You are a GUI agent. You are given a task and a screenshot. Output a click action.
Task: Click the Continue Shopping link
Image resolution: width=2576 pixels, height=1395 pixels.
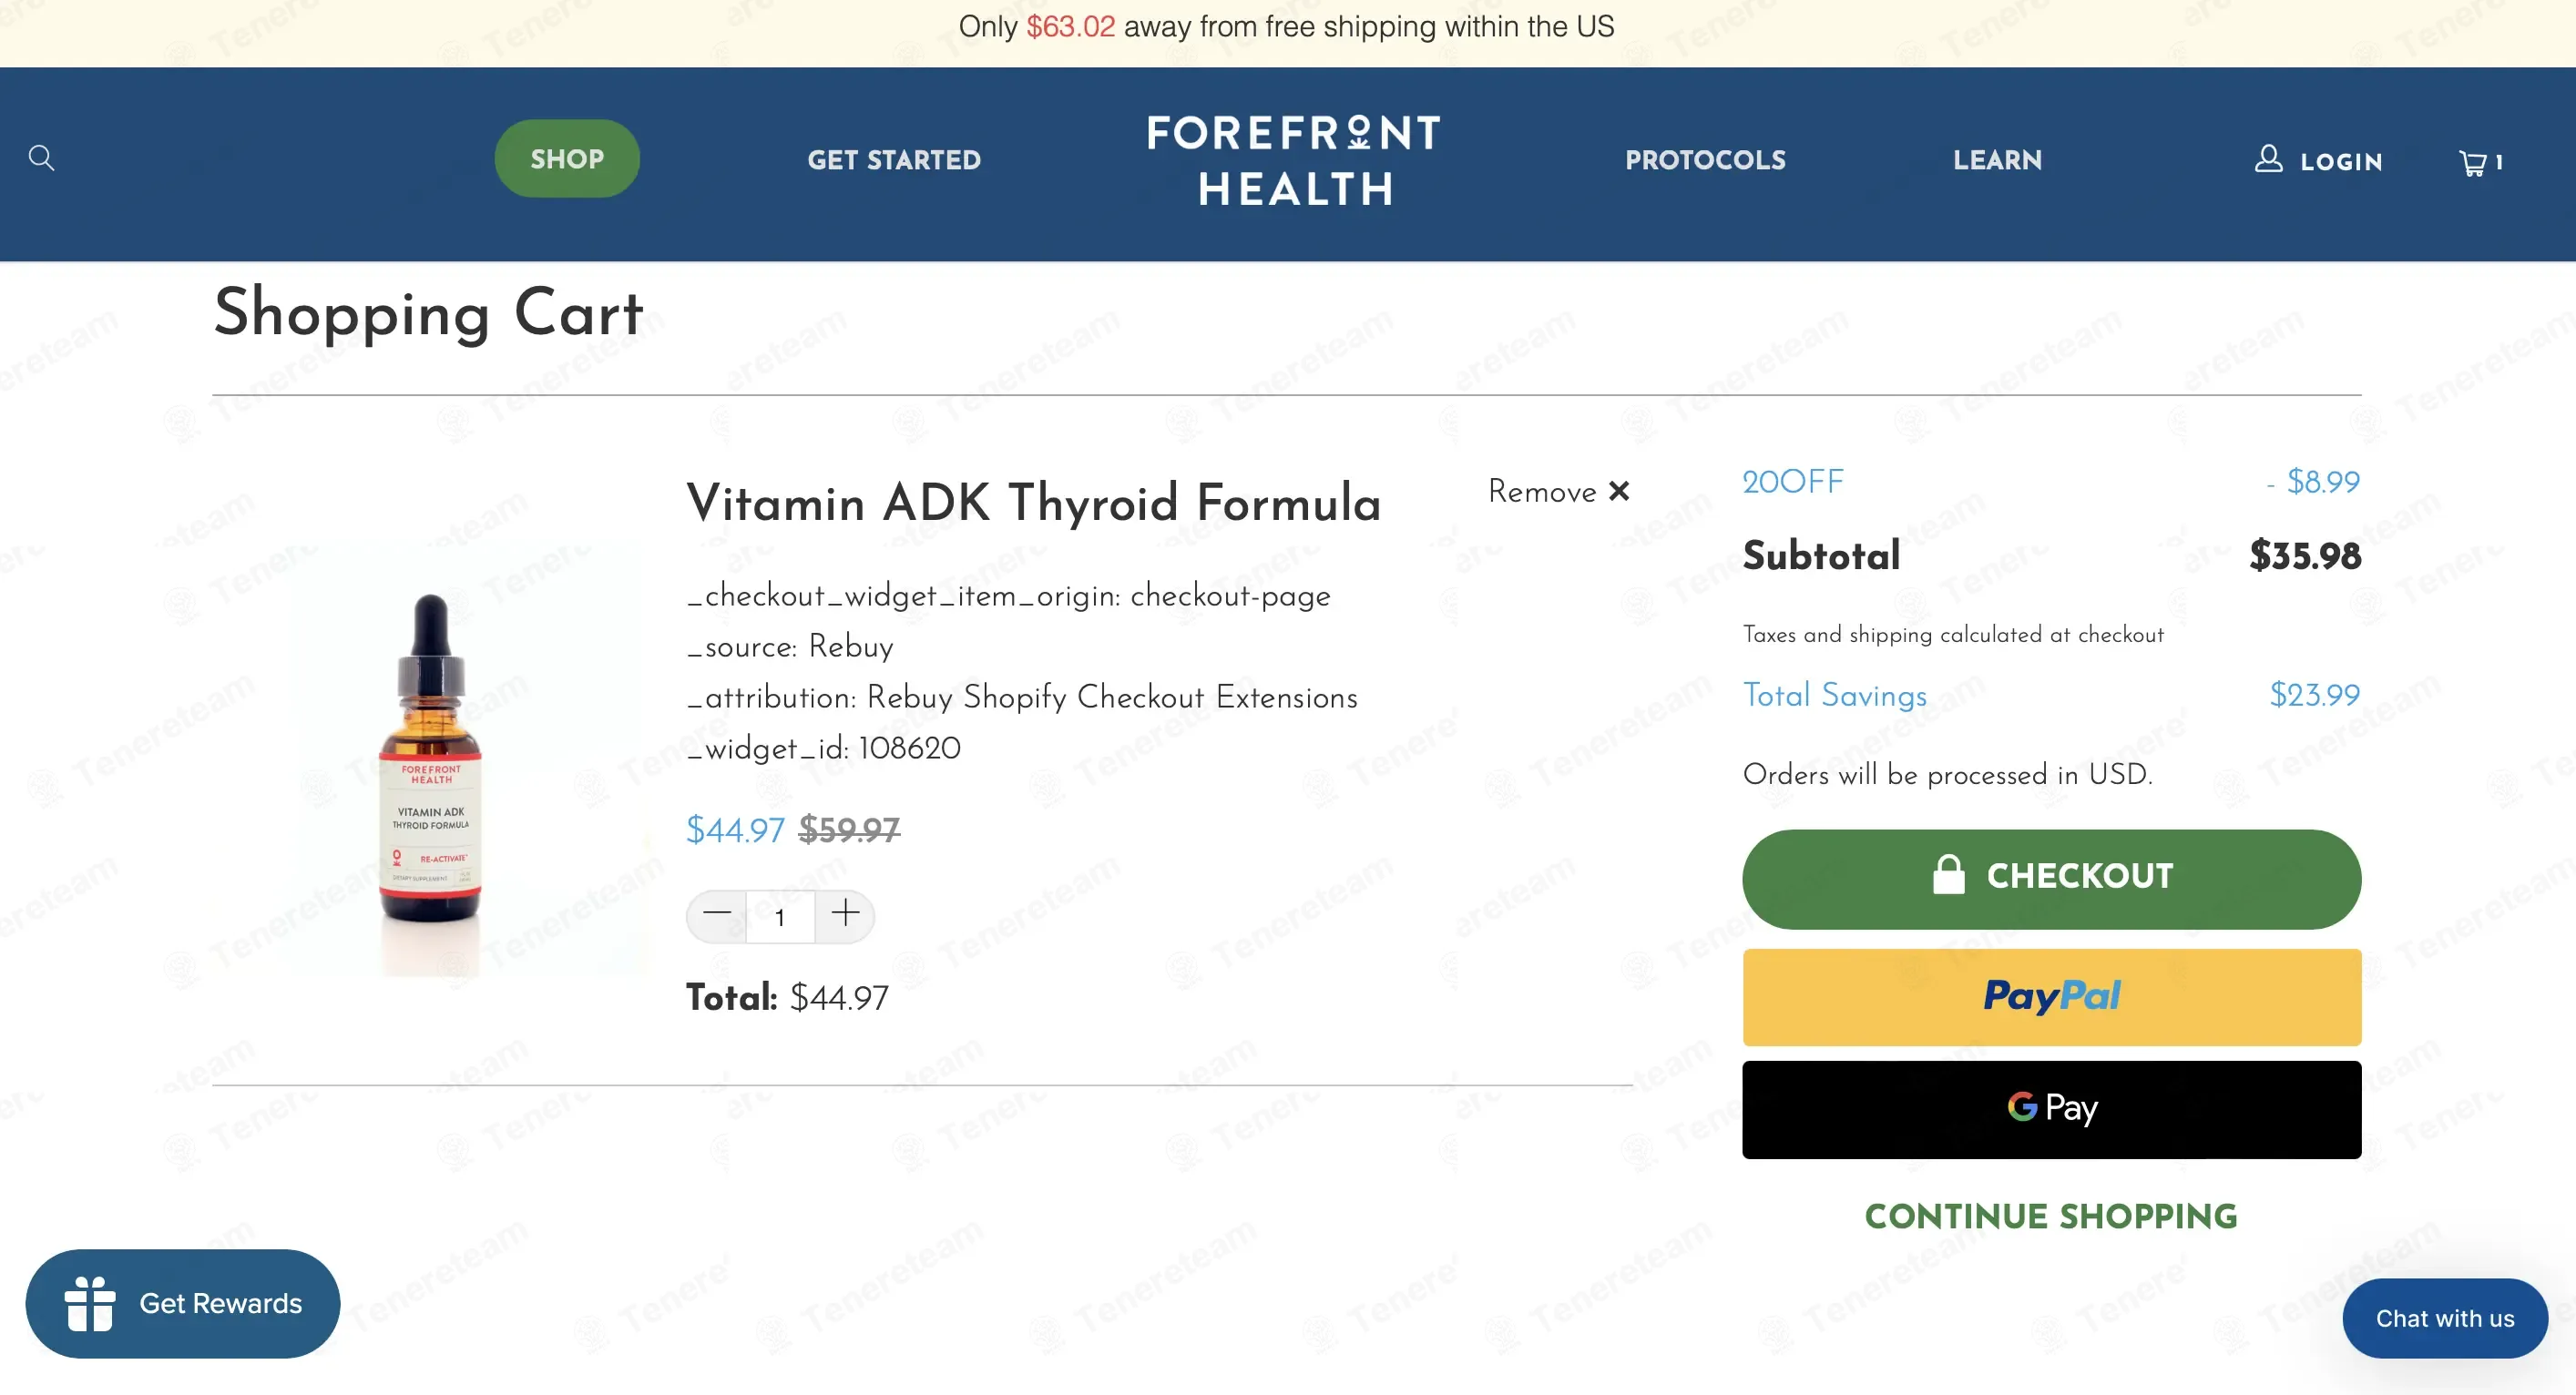(2051, 1216)
